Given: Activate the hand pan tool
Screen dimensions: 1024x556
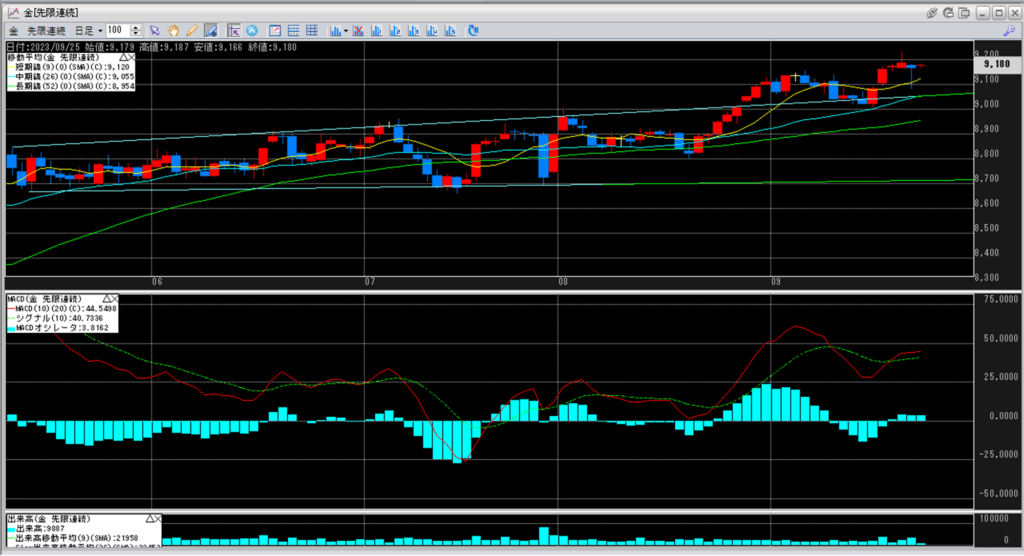Looking at the screenshot, I should (x=173, y=30).
